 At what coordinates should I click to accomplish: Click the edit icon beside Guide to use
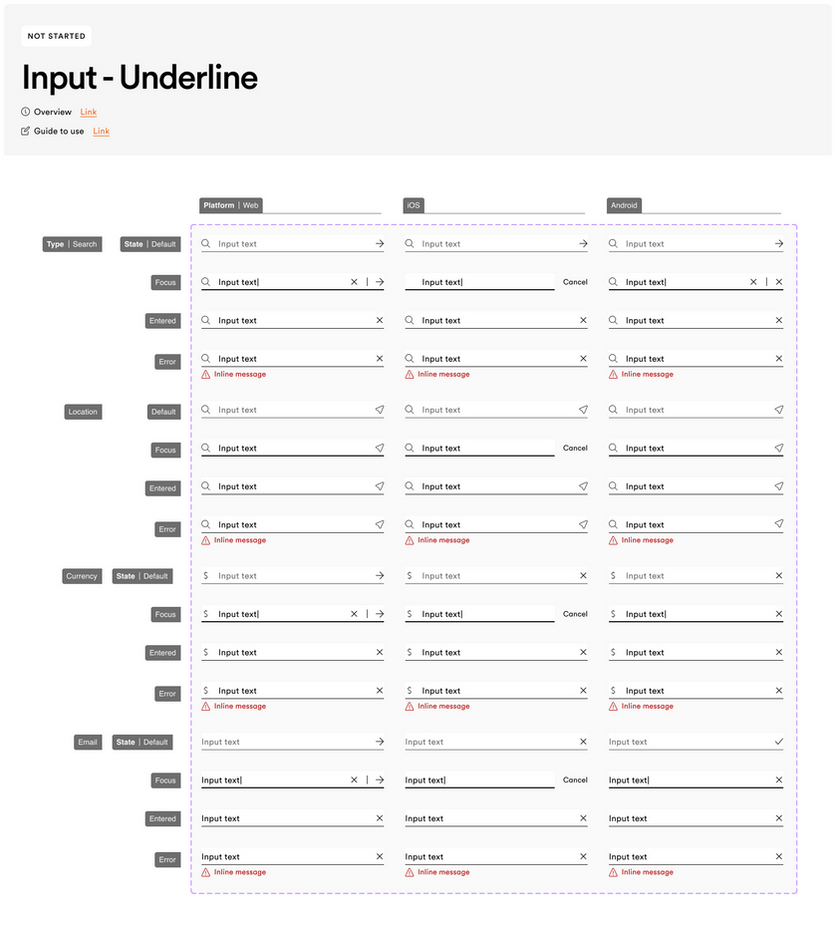(x=26, y=131)
